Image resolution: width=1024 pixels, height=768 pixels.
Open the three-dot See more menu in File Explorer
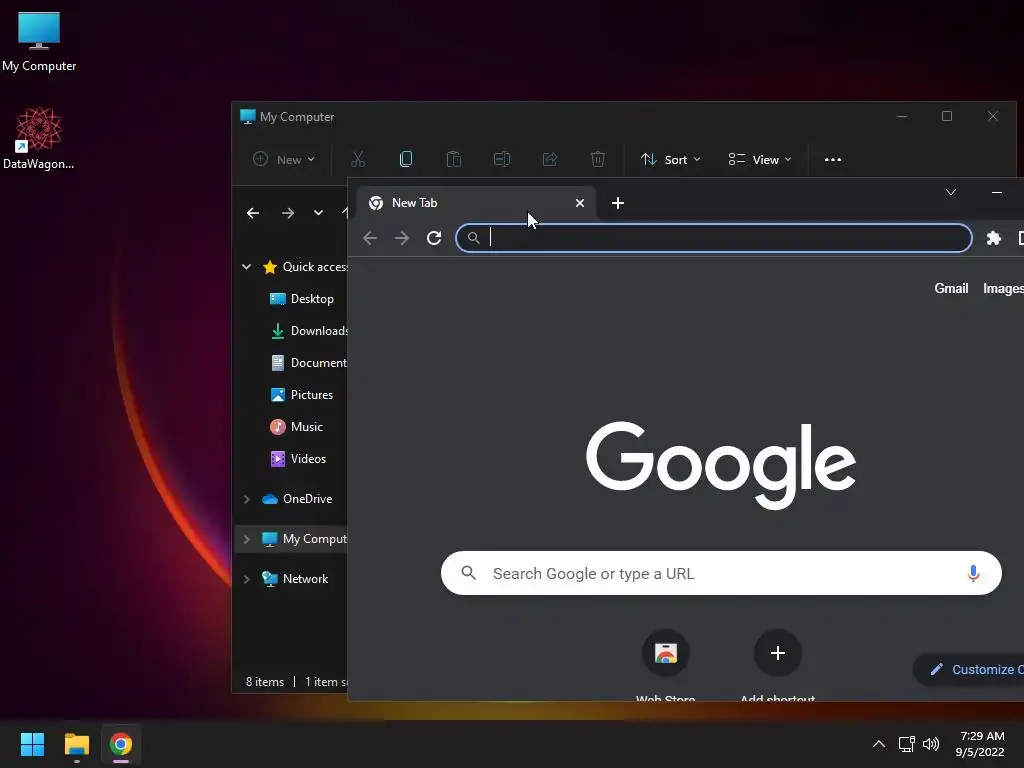(833, 159)
